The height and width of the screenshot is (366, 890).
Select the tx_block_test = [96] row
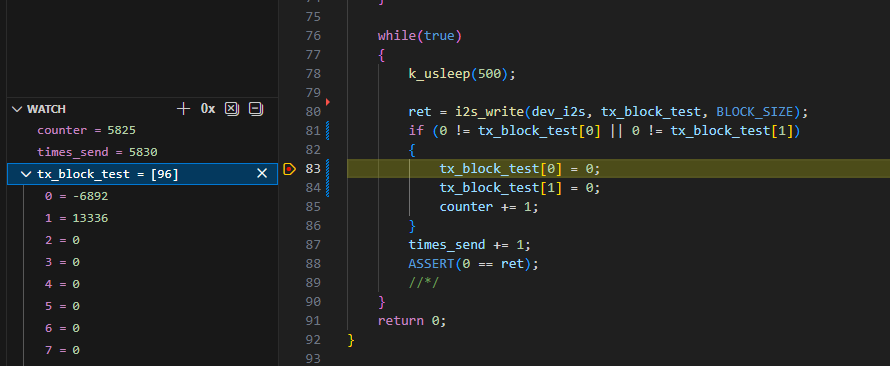tap(142, 174)
